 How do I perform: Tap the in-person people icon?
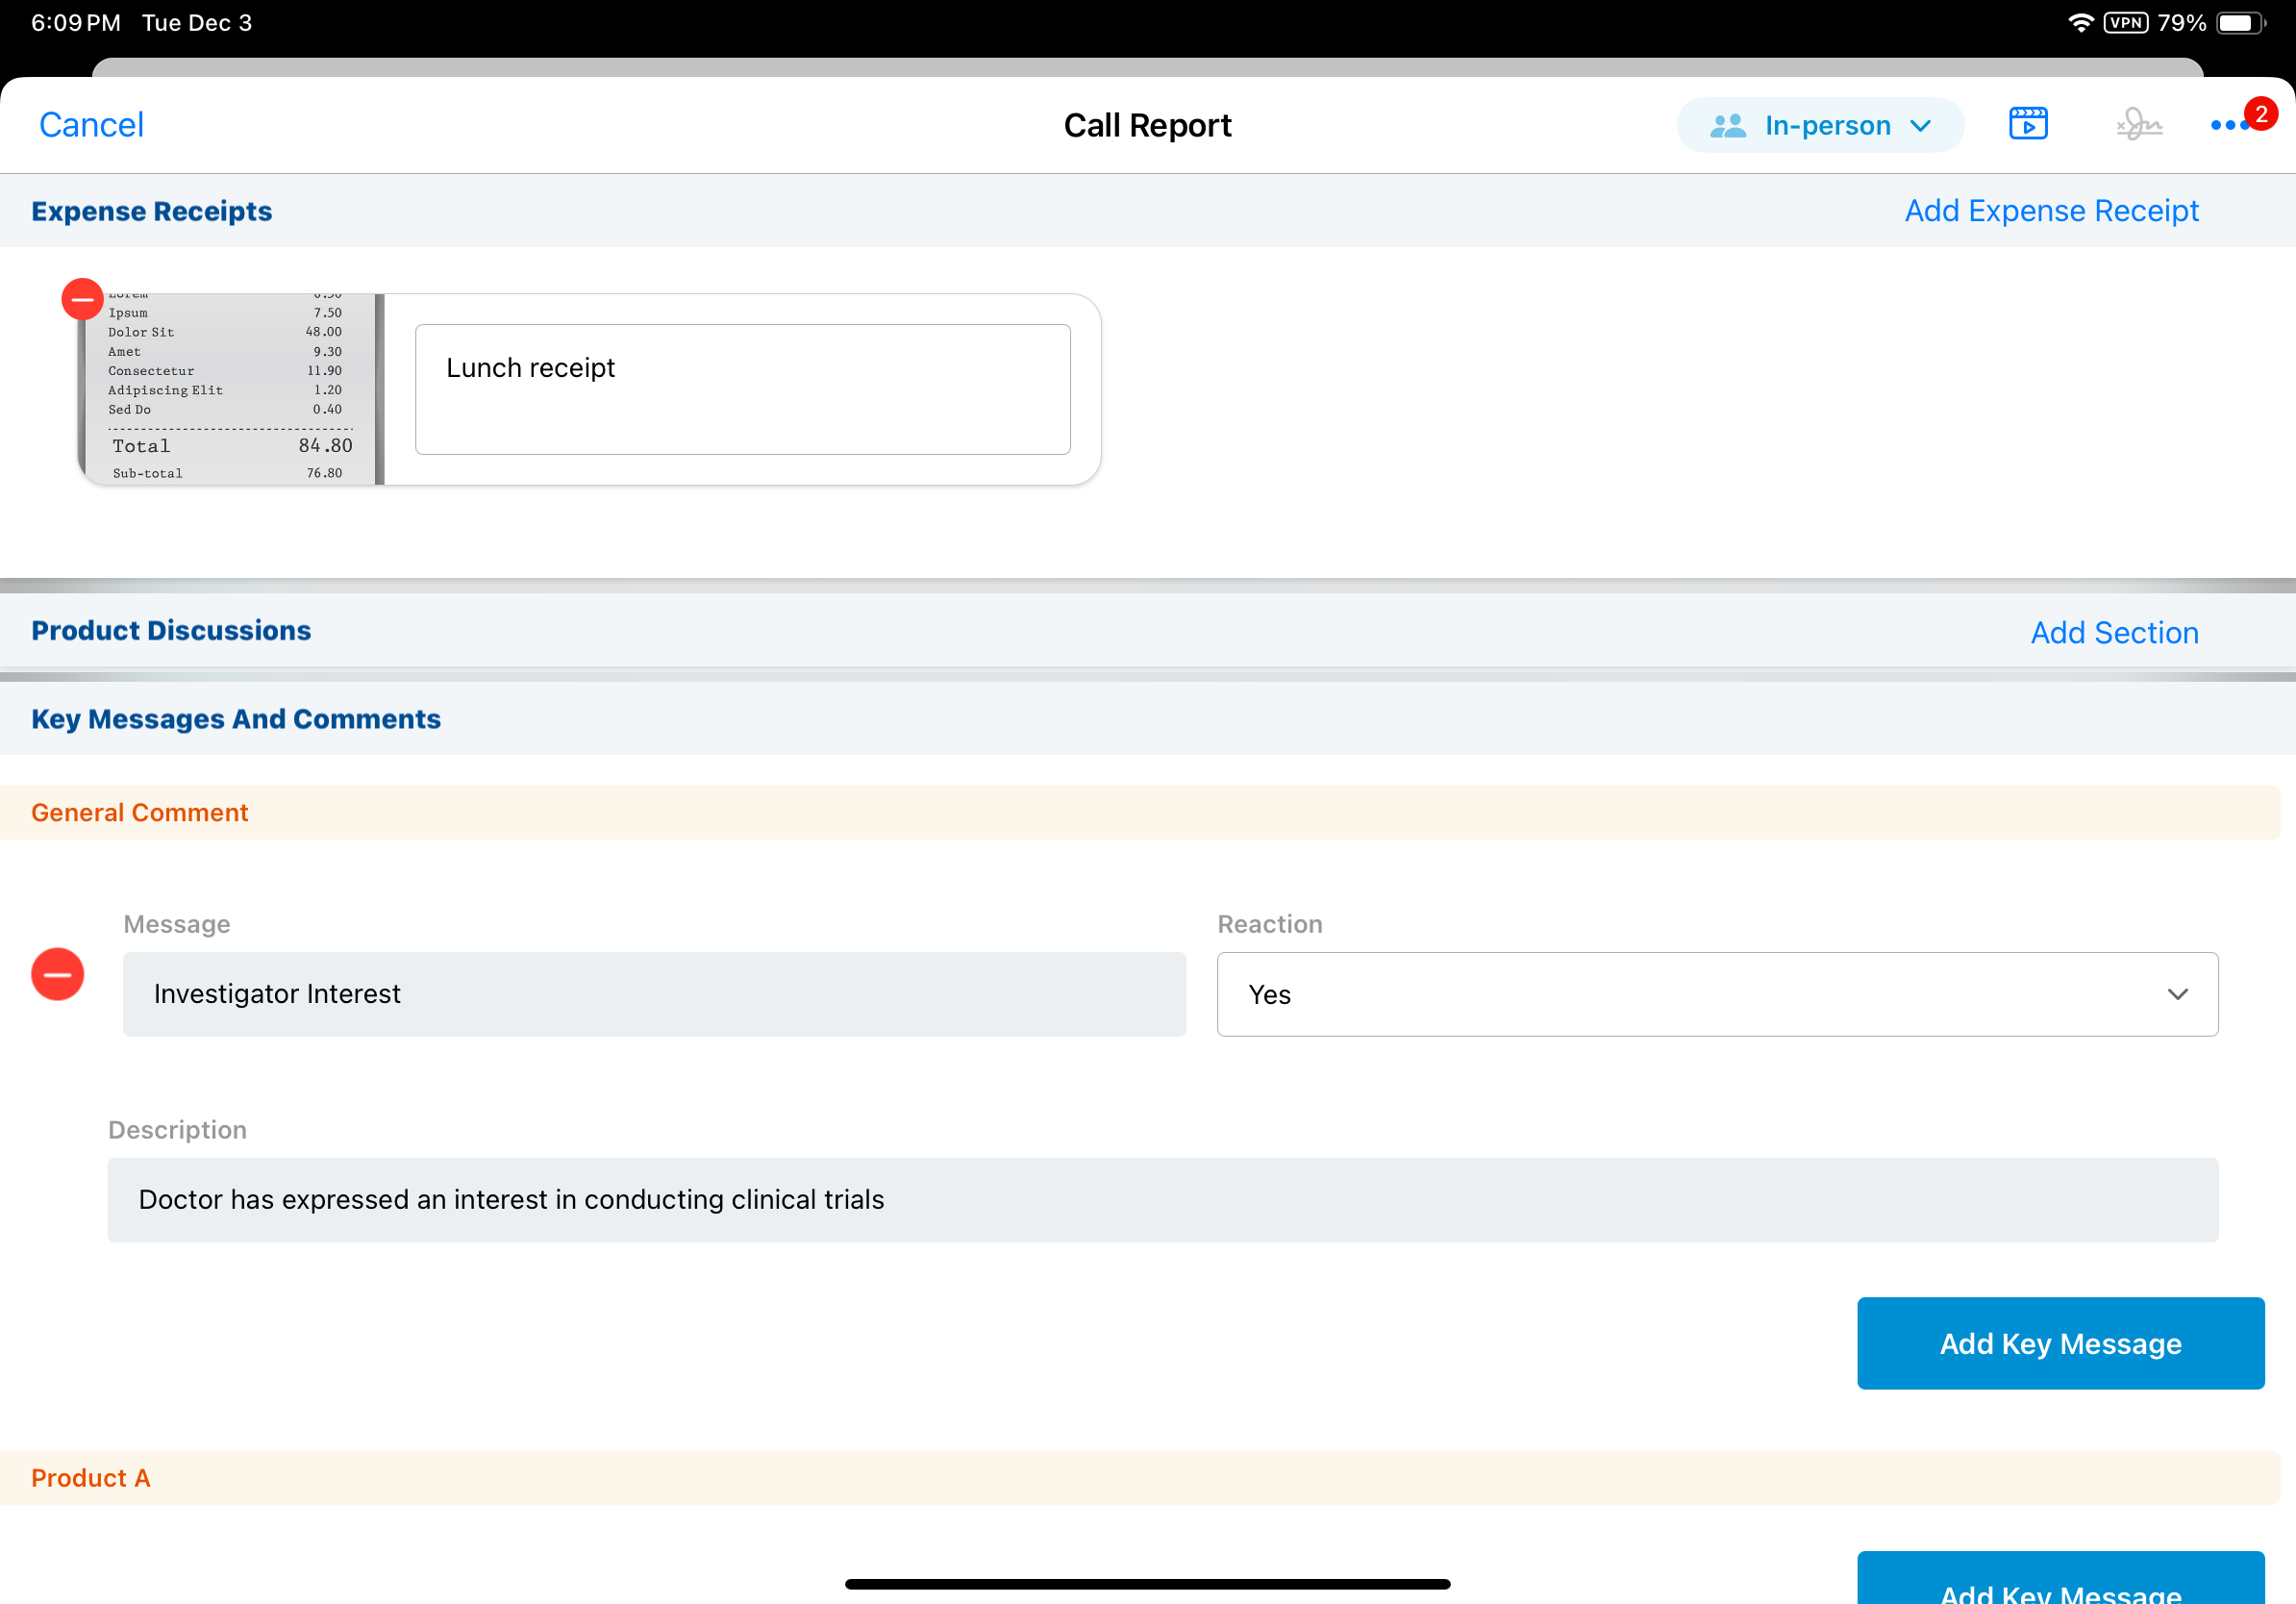(1727, 126)
